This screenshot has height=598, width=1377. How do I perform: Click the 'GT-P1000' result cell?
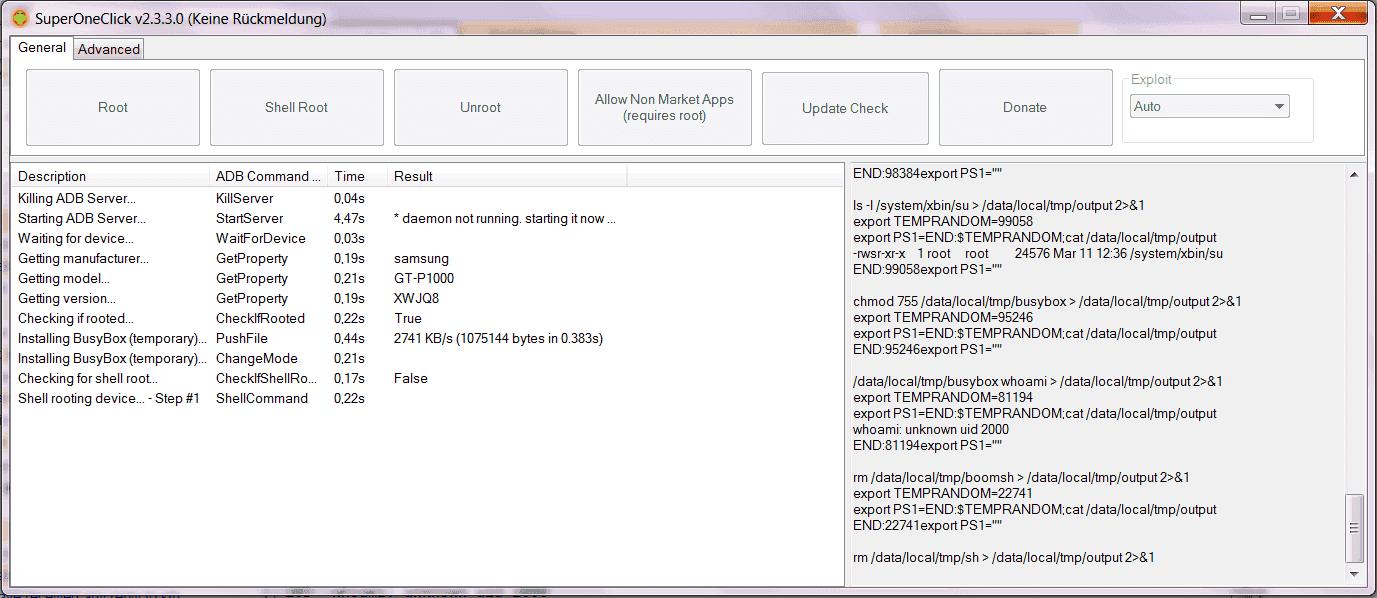tap(424, 278)
